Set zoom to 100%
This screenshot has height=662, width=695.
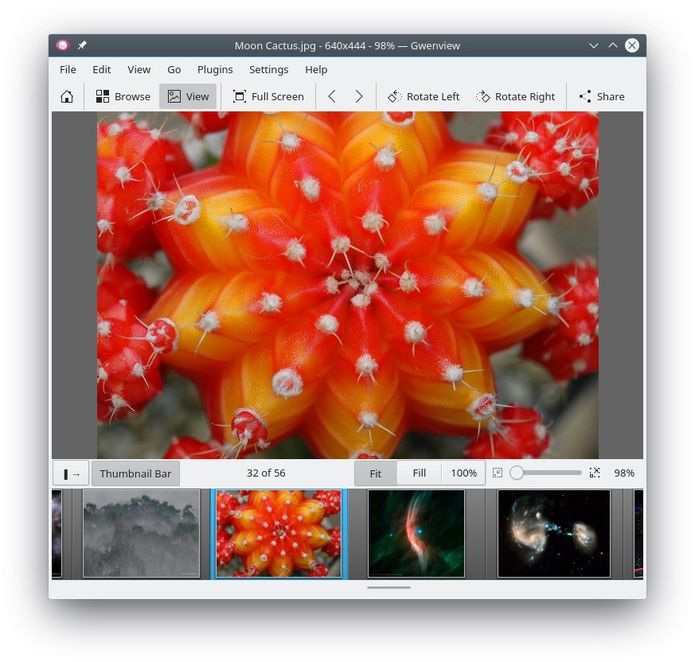click(464, 474)
